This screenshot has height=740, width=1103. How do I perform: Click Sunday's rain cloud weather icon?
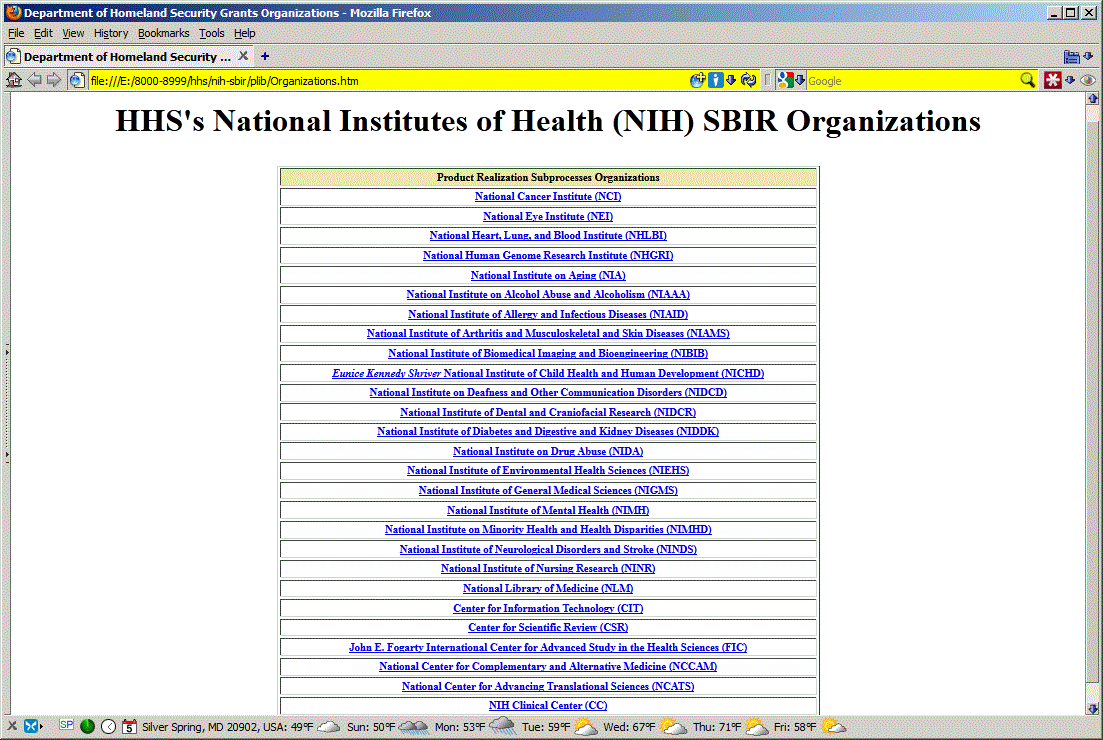pos(414,727)
